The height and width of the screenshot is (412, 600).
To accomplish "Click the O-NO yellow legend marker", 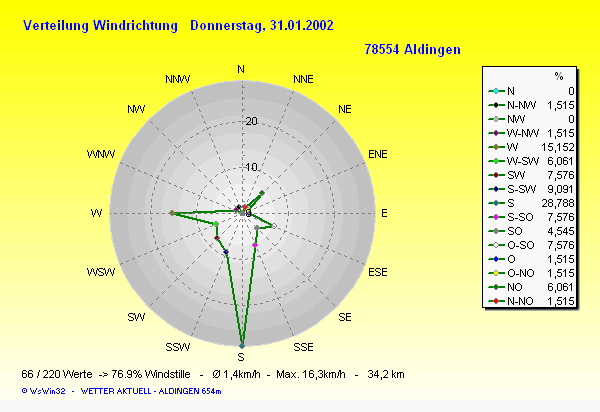I will pos(497,271).
